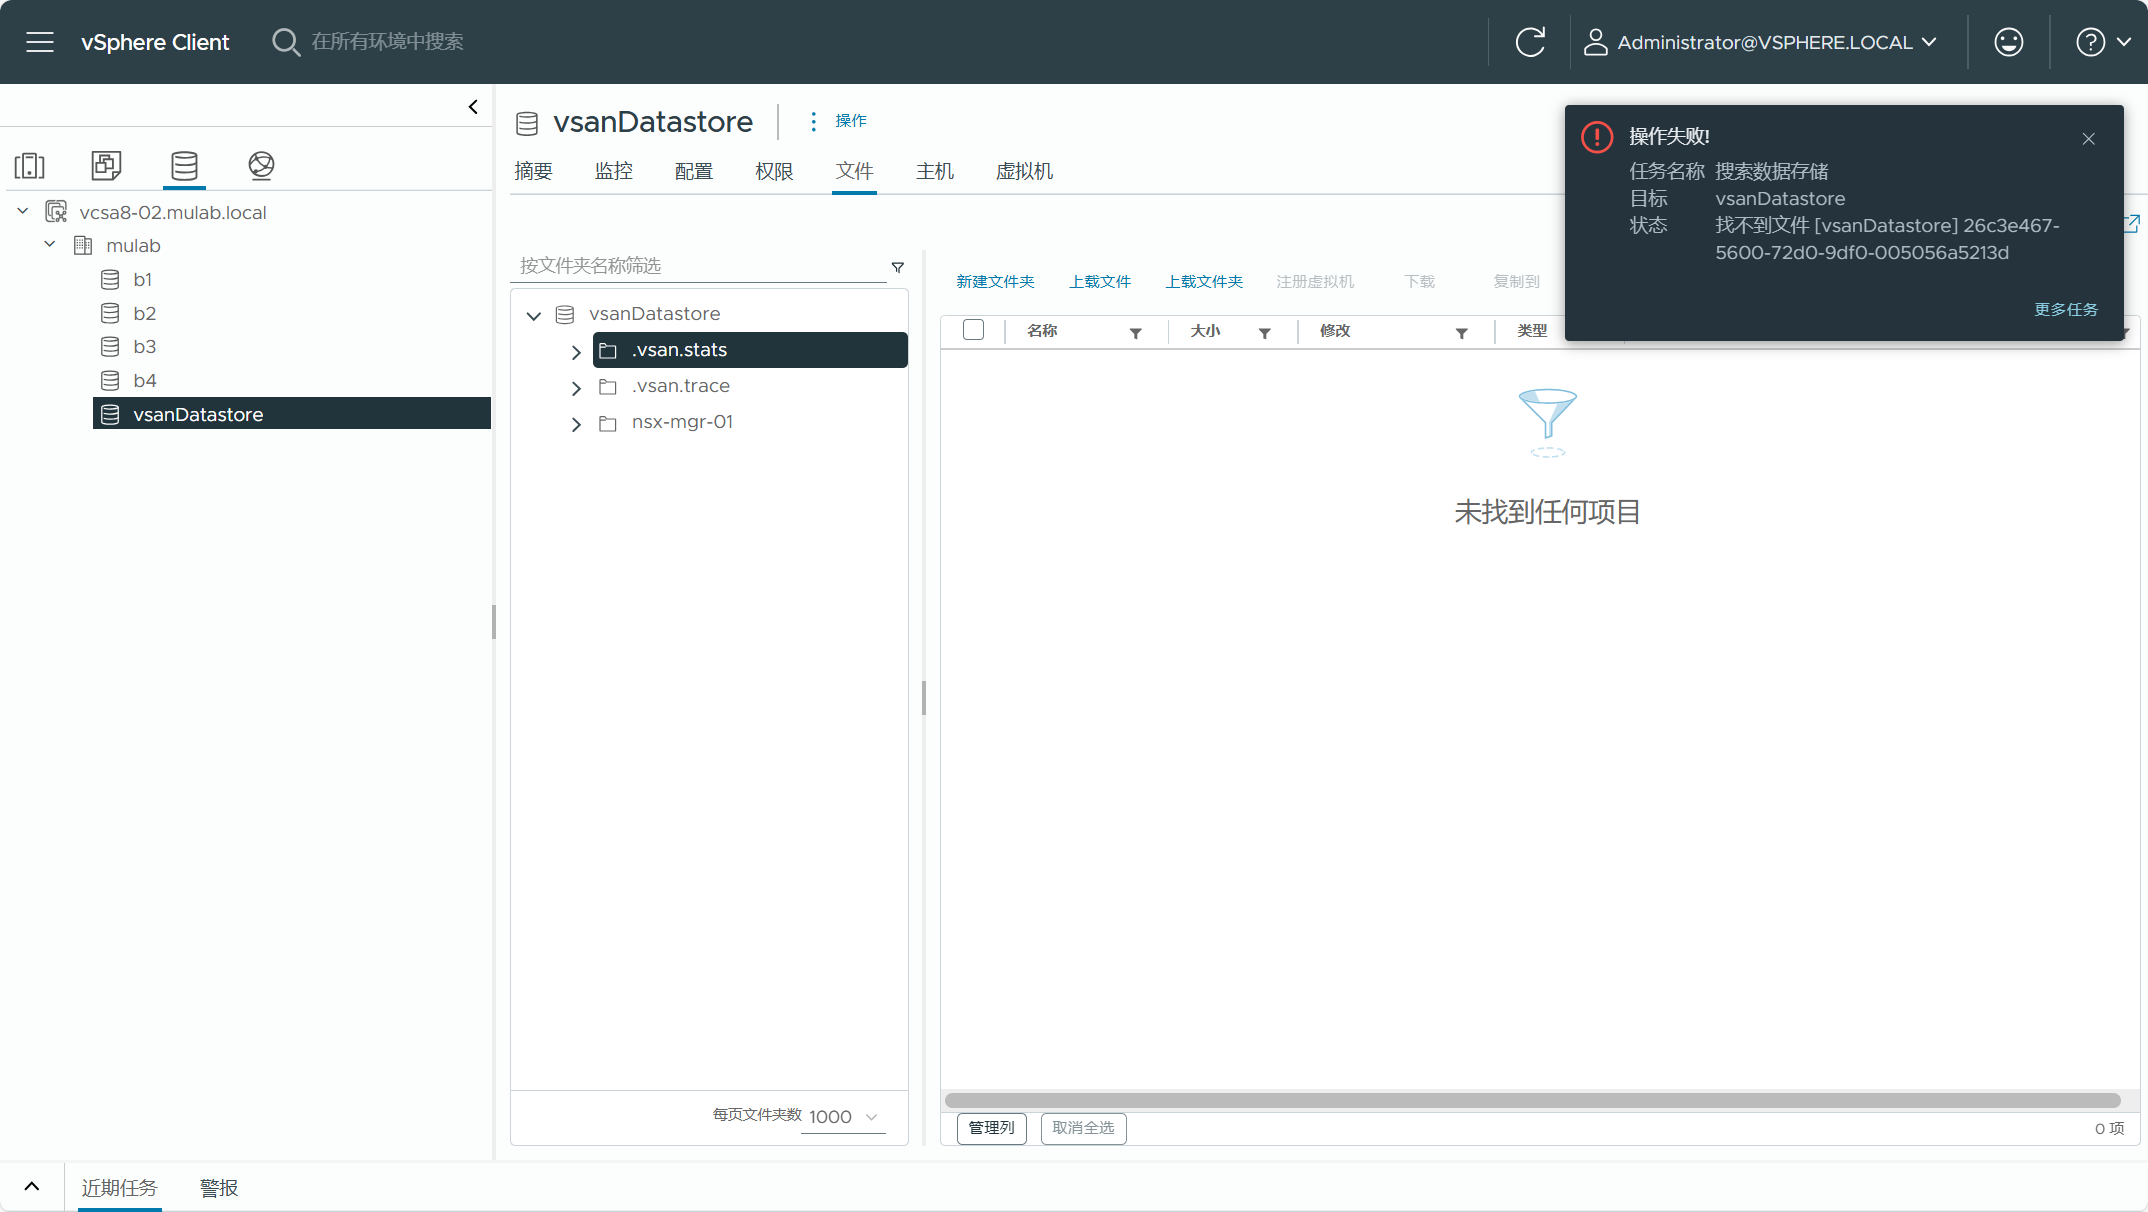
Task: Tick the select-all files checkbox
Action: 973,330
